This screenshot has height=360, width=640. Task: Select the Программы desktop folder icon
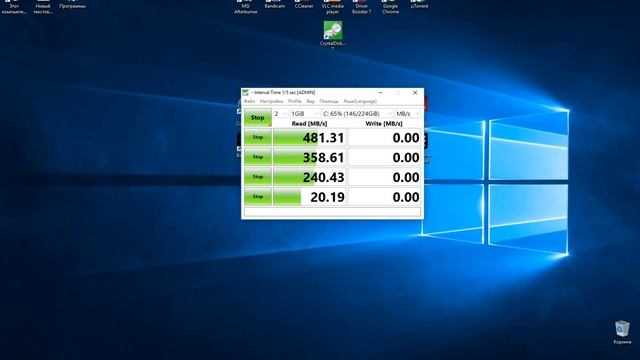coord(72,5)
